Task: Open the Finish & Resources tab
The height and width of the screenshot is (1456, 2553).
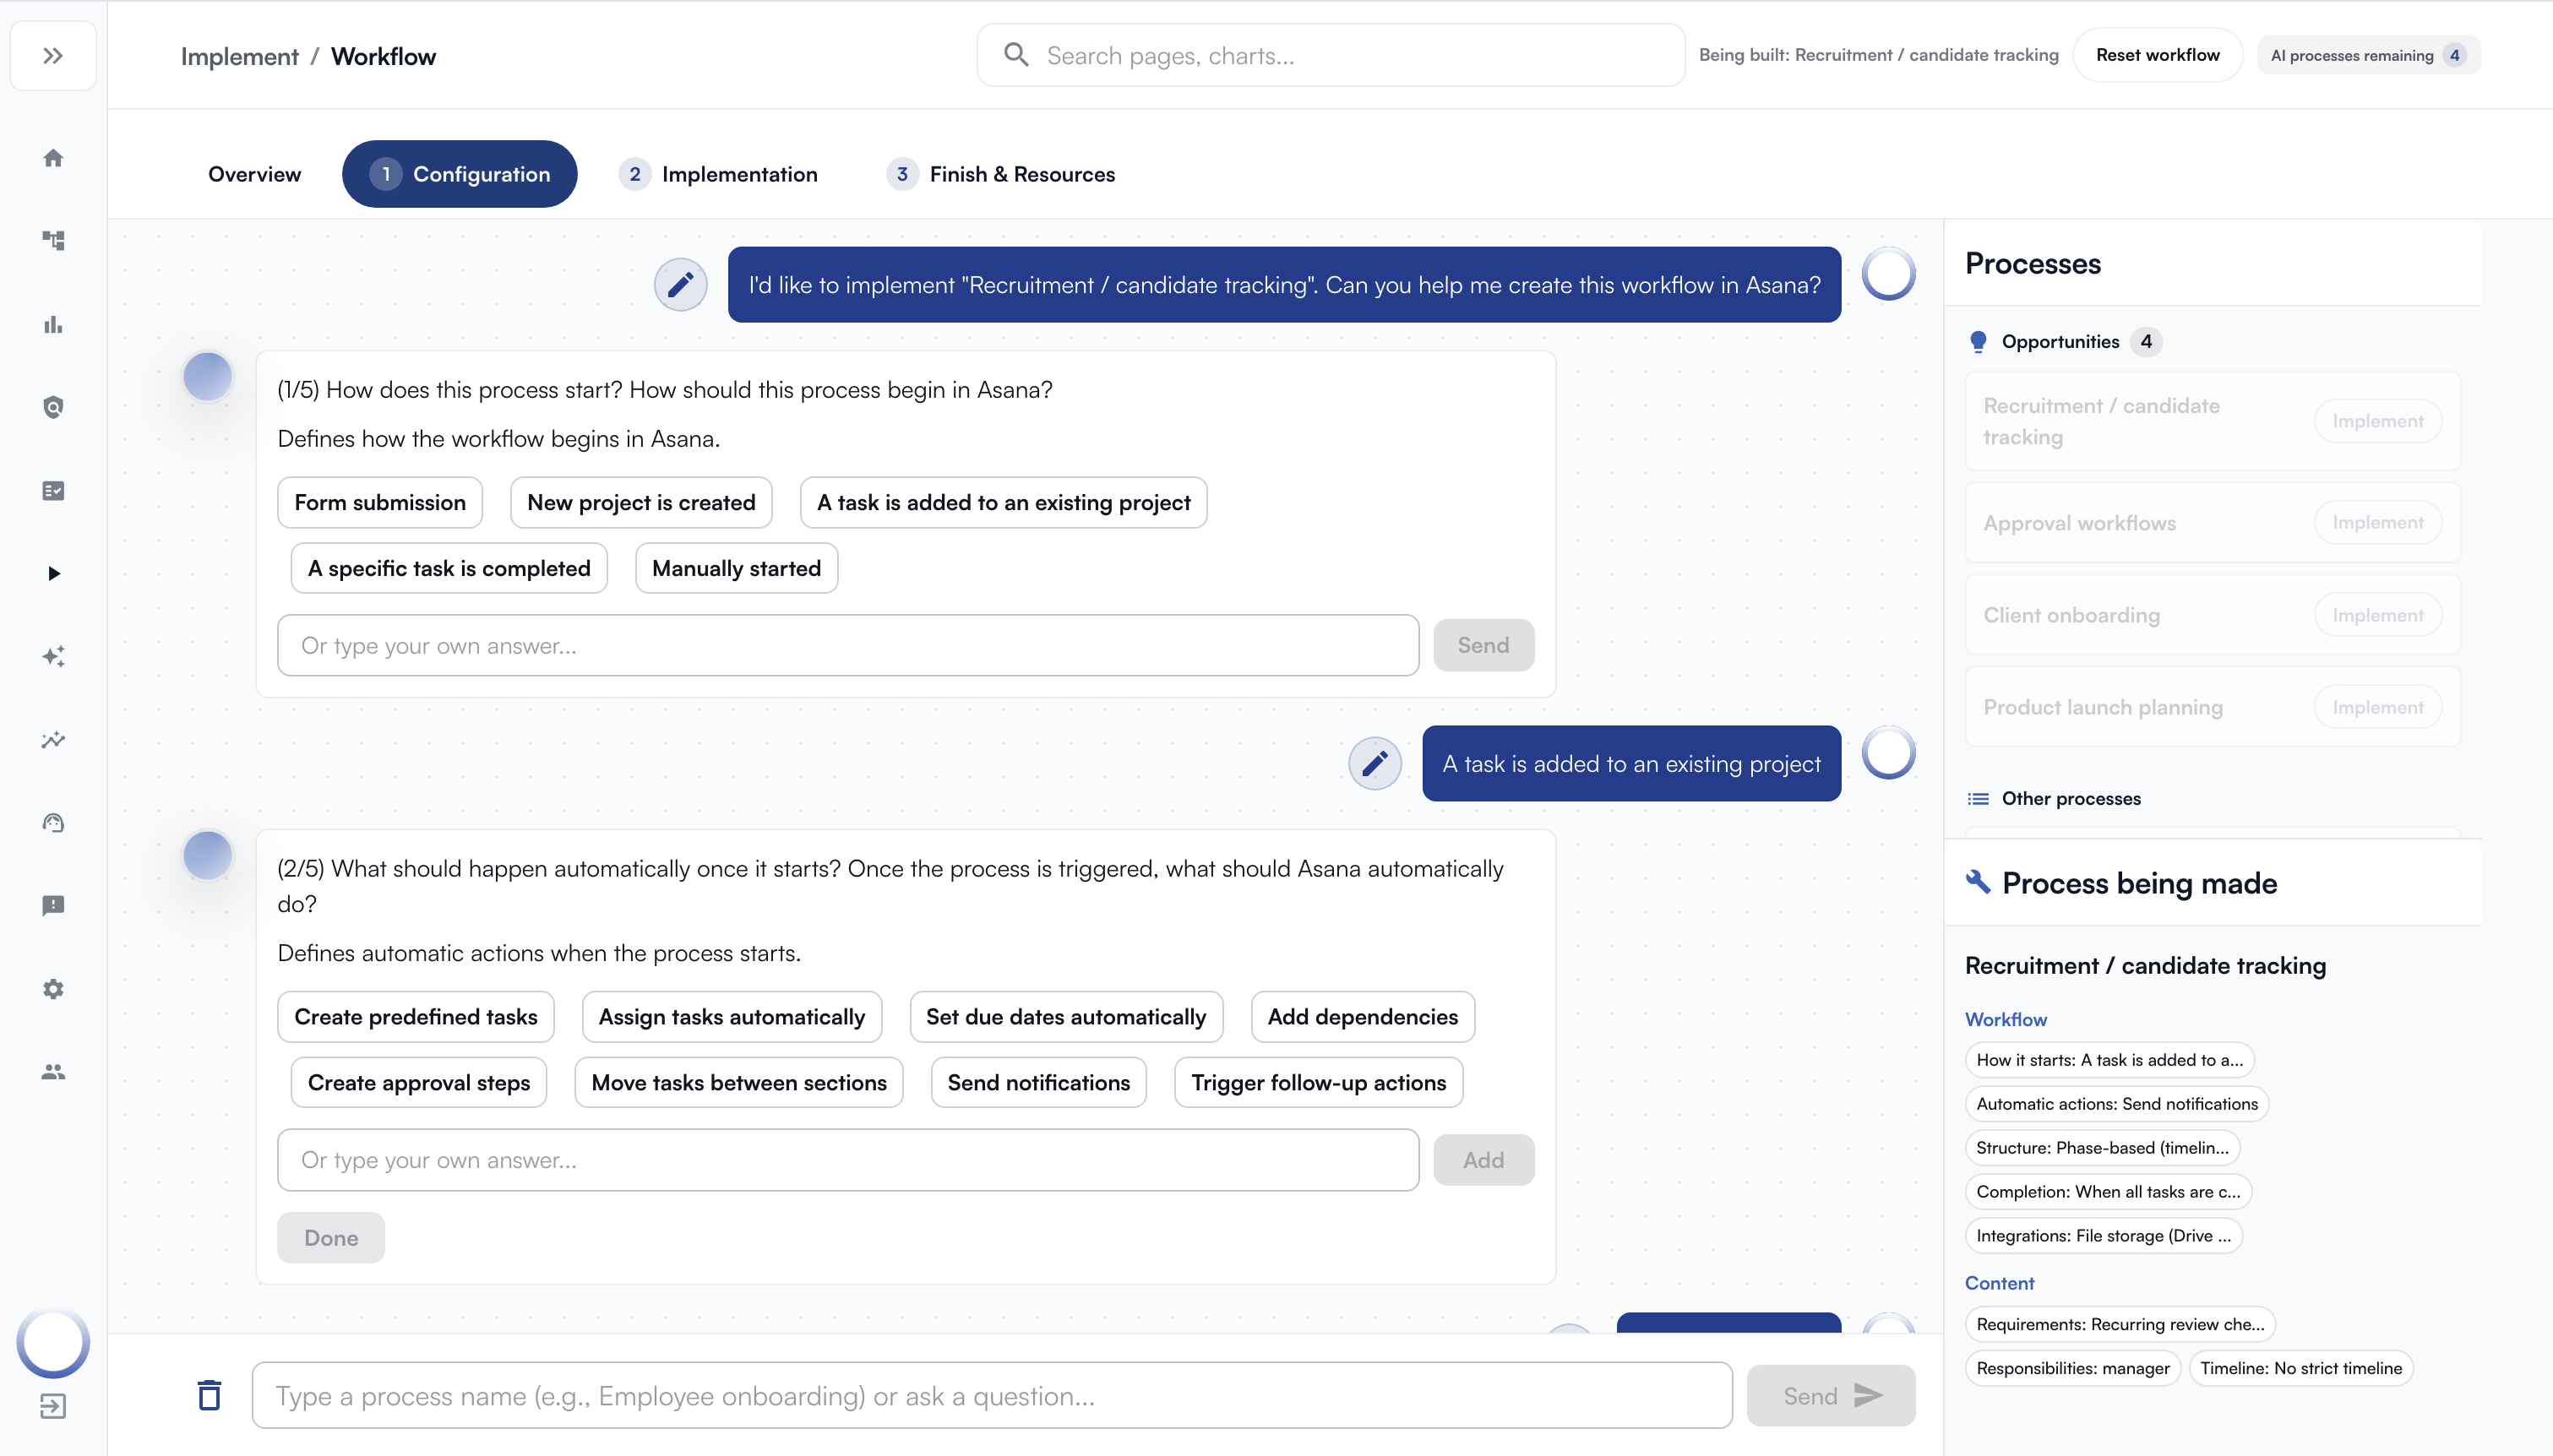Action: (x=1001, y=174)
